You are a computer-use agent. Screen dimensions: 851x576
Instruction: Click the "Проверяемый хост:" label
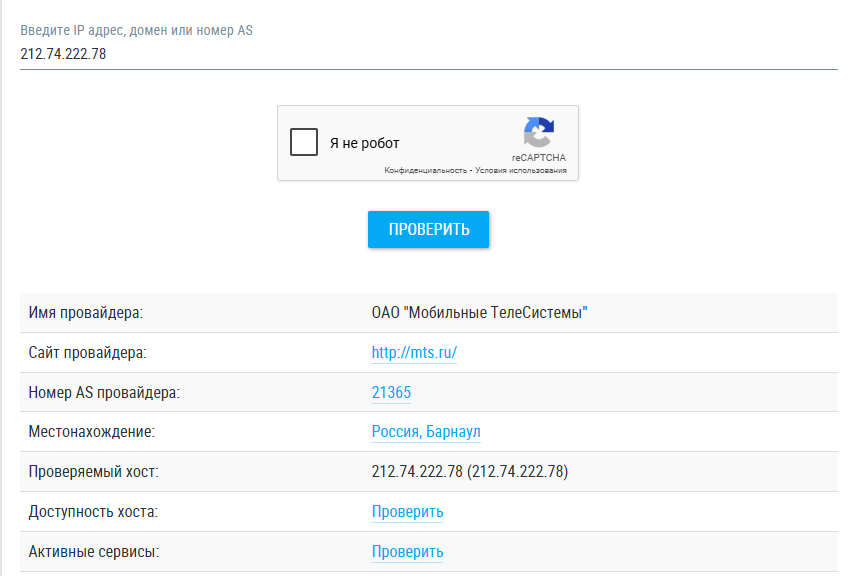click(93, 471)
